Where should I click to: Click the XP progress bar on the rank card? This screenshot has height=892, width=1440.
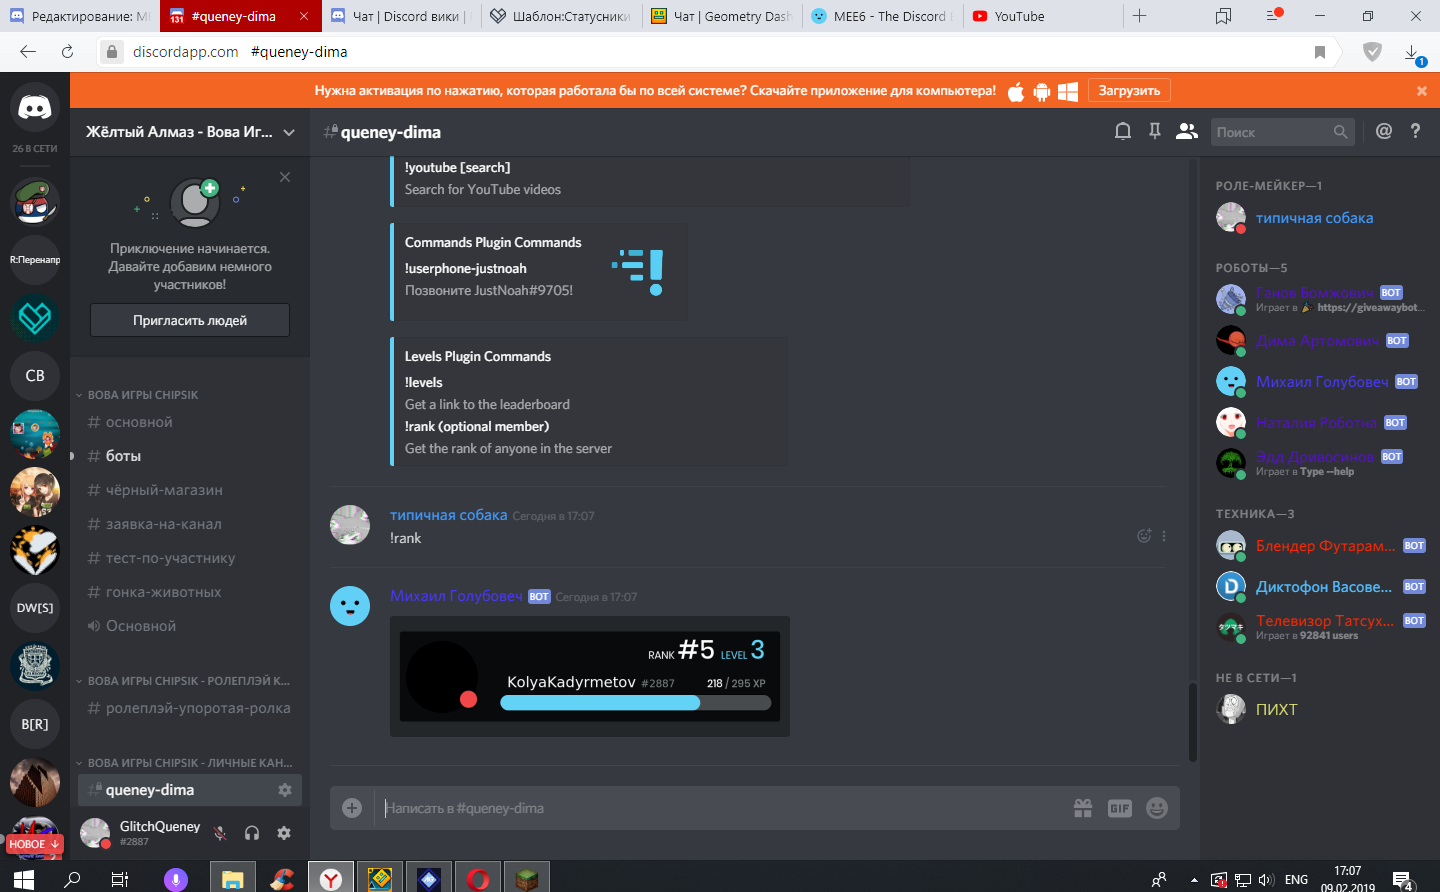point(636,702)
